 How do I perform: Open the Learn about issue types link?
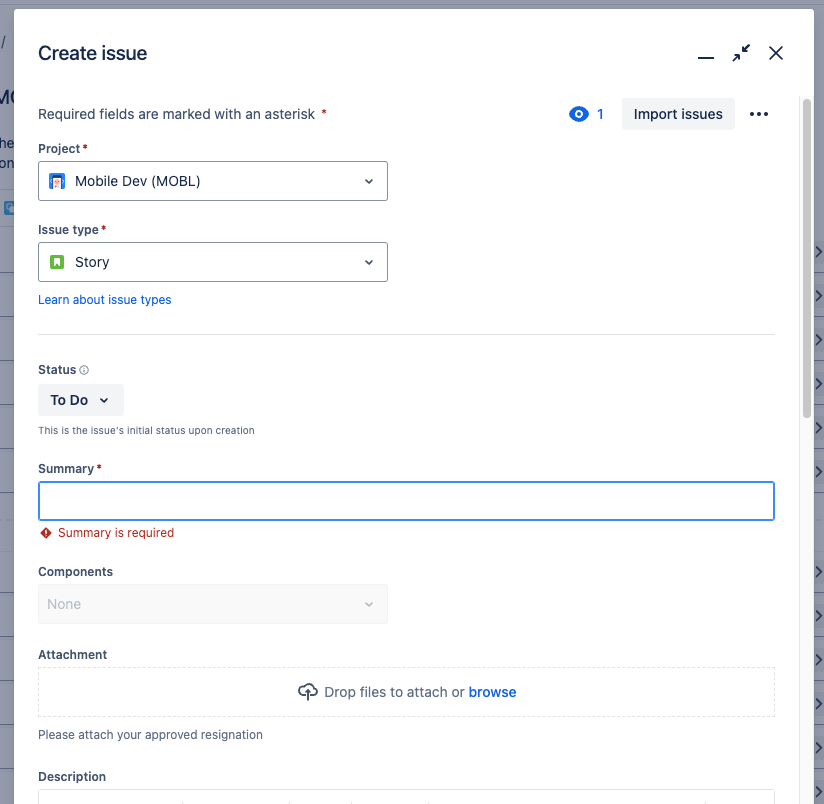point(104,299)
